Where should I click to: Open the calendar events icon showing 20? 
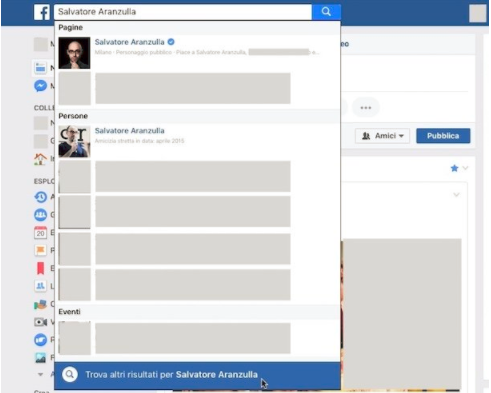click(40, 233)
